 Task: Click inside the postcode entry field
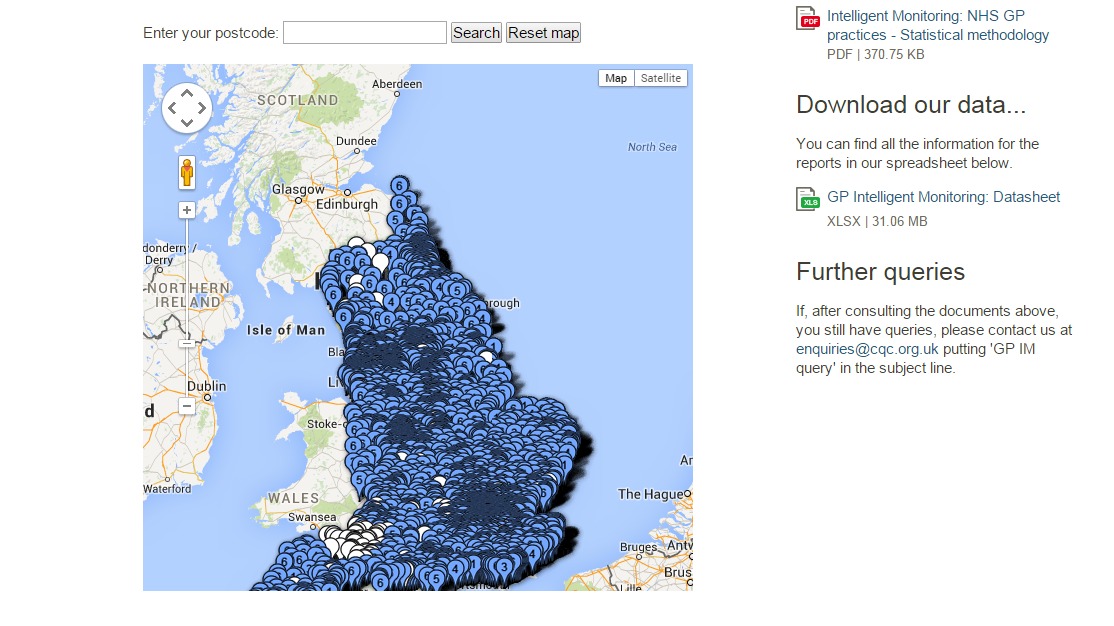[x=363, y=32]
